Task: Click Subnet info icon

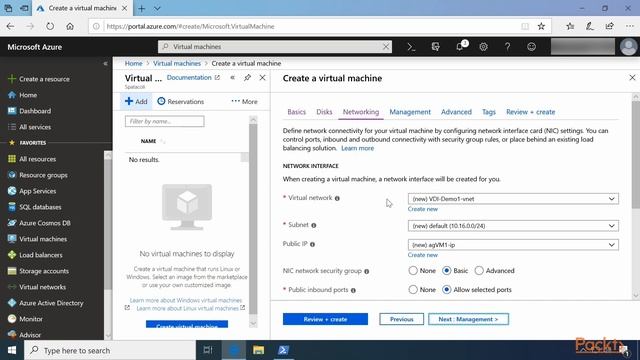Action: (x=314, y=225)
